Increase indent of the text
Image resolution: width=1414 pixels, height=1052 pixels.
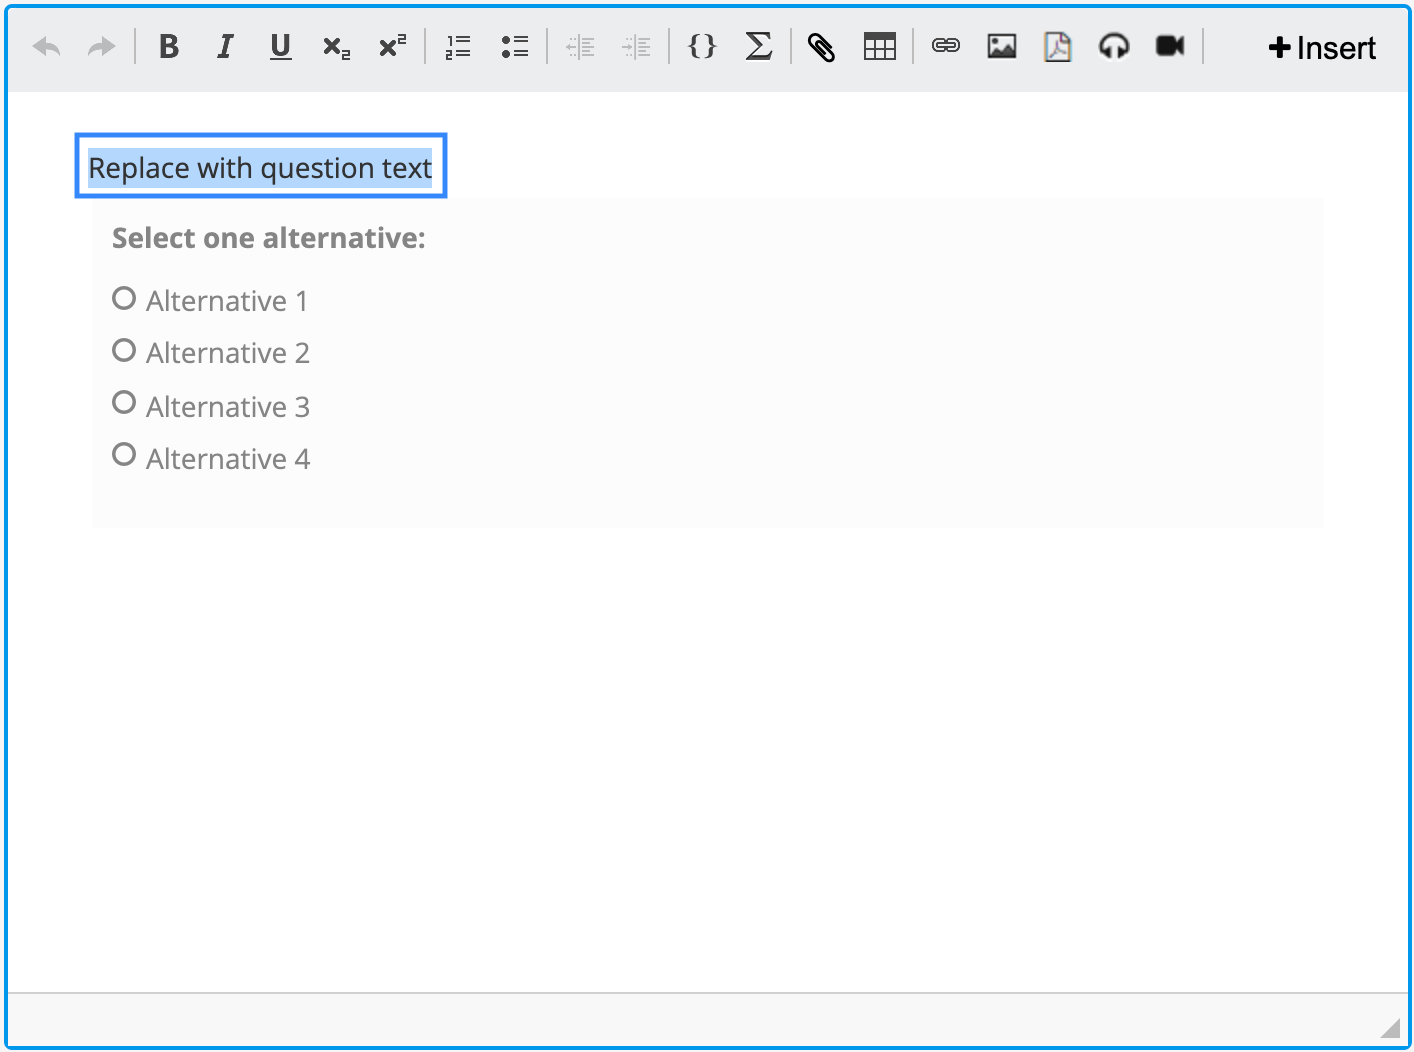(636, 47)
